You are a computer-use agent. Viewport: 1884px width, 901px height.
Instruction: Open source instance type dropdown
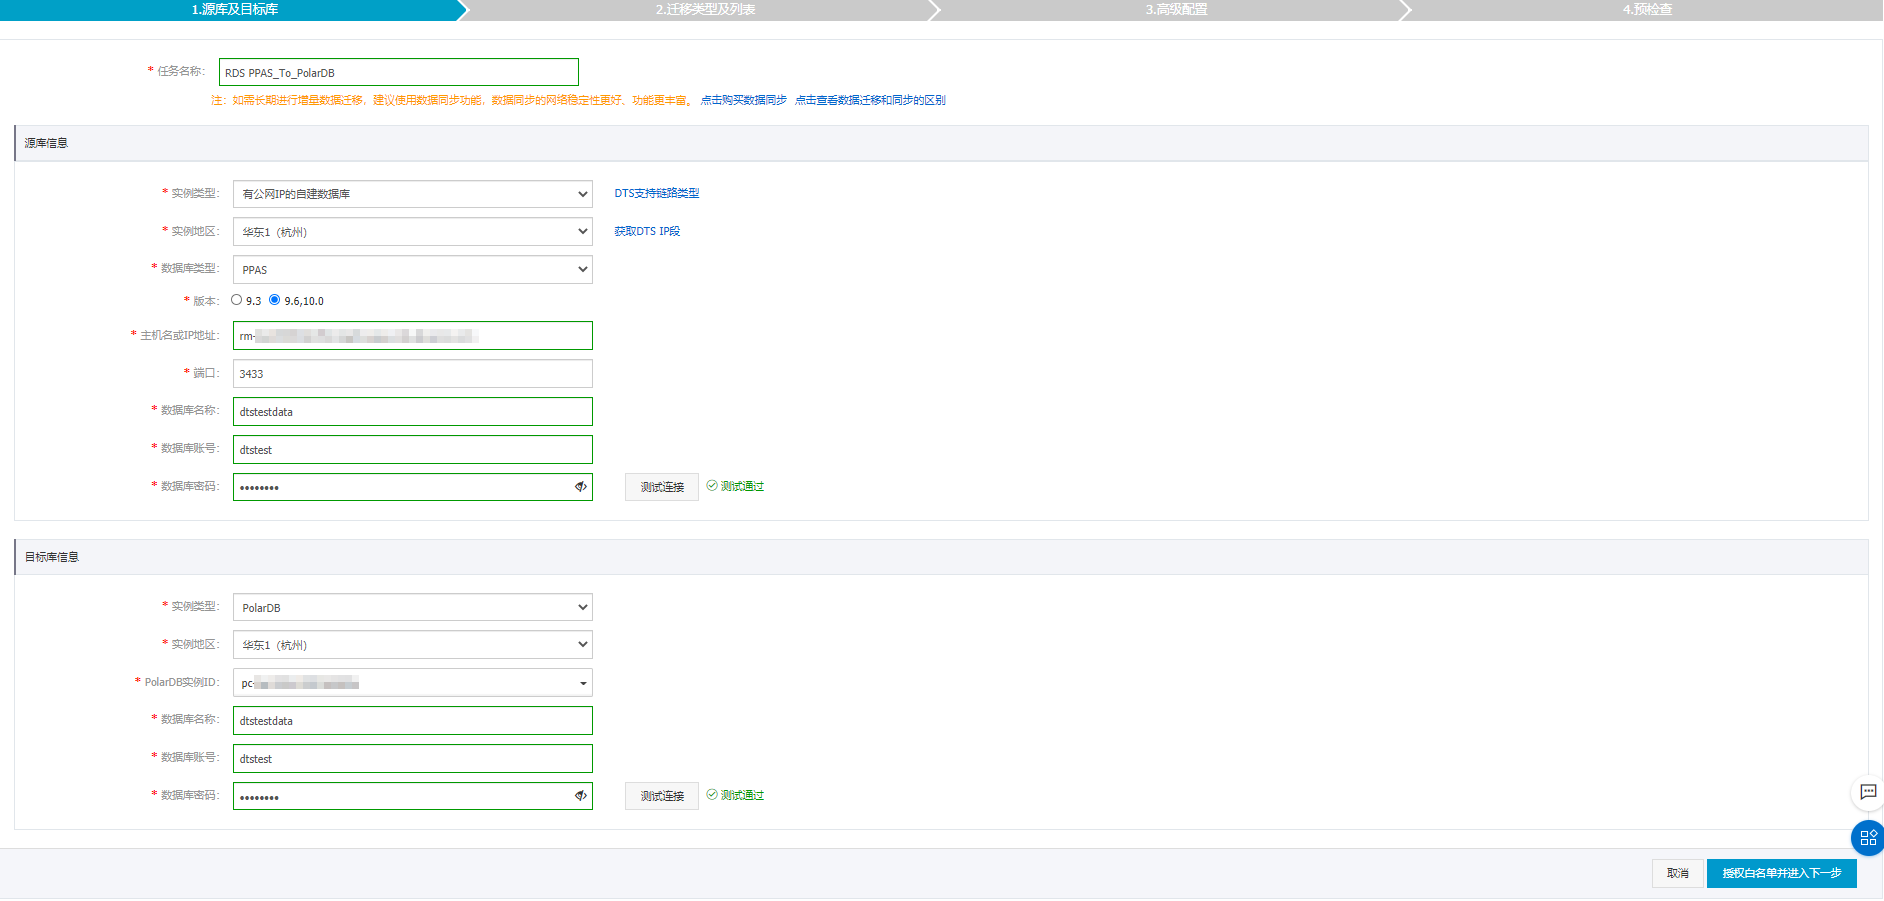413,194
